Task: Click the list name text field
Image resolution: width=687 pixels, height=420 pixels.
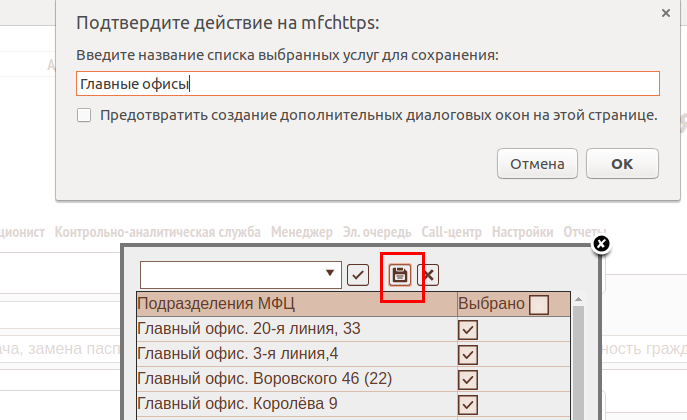Action: point(367,84)
